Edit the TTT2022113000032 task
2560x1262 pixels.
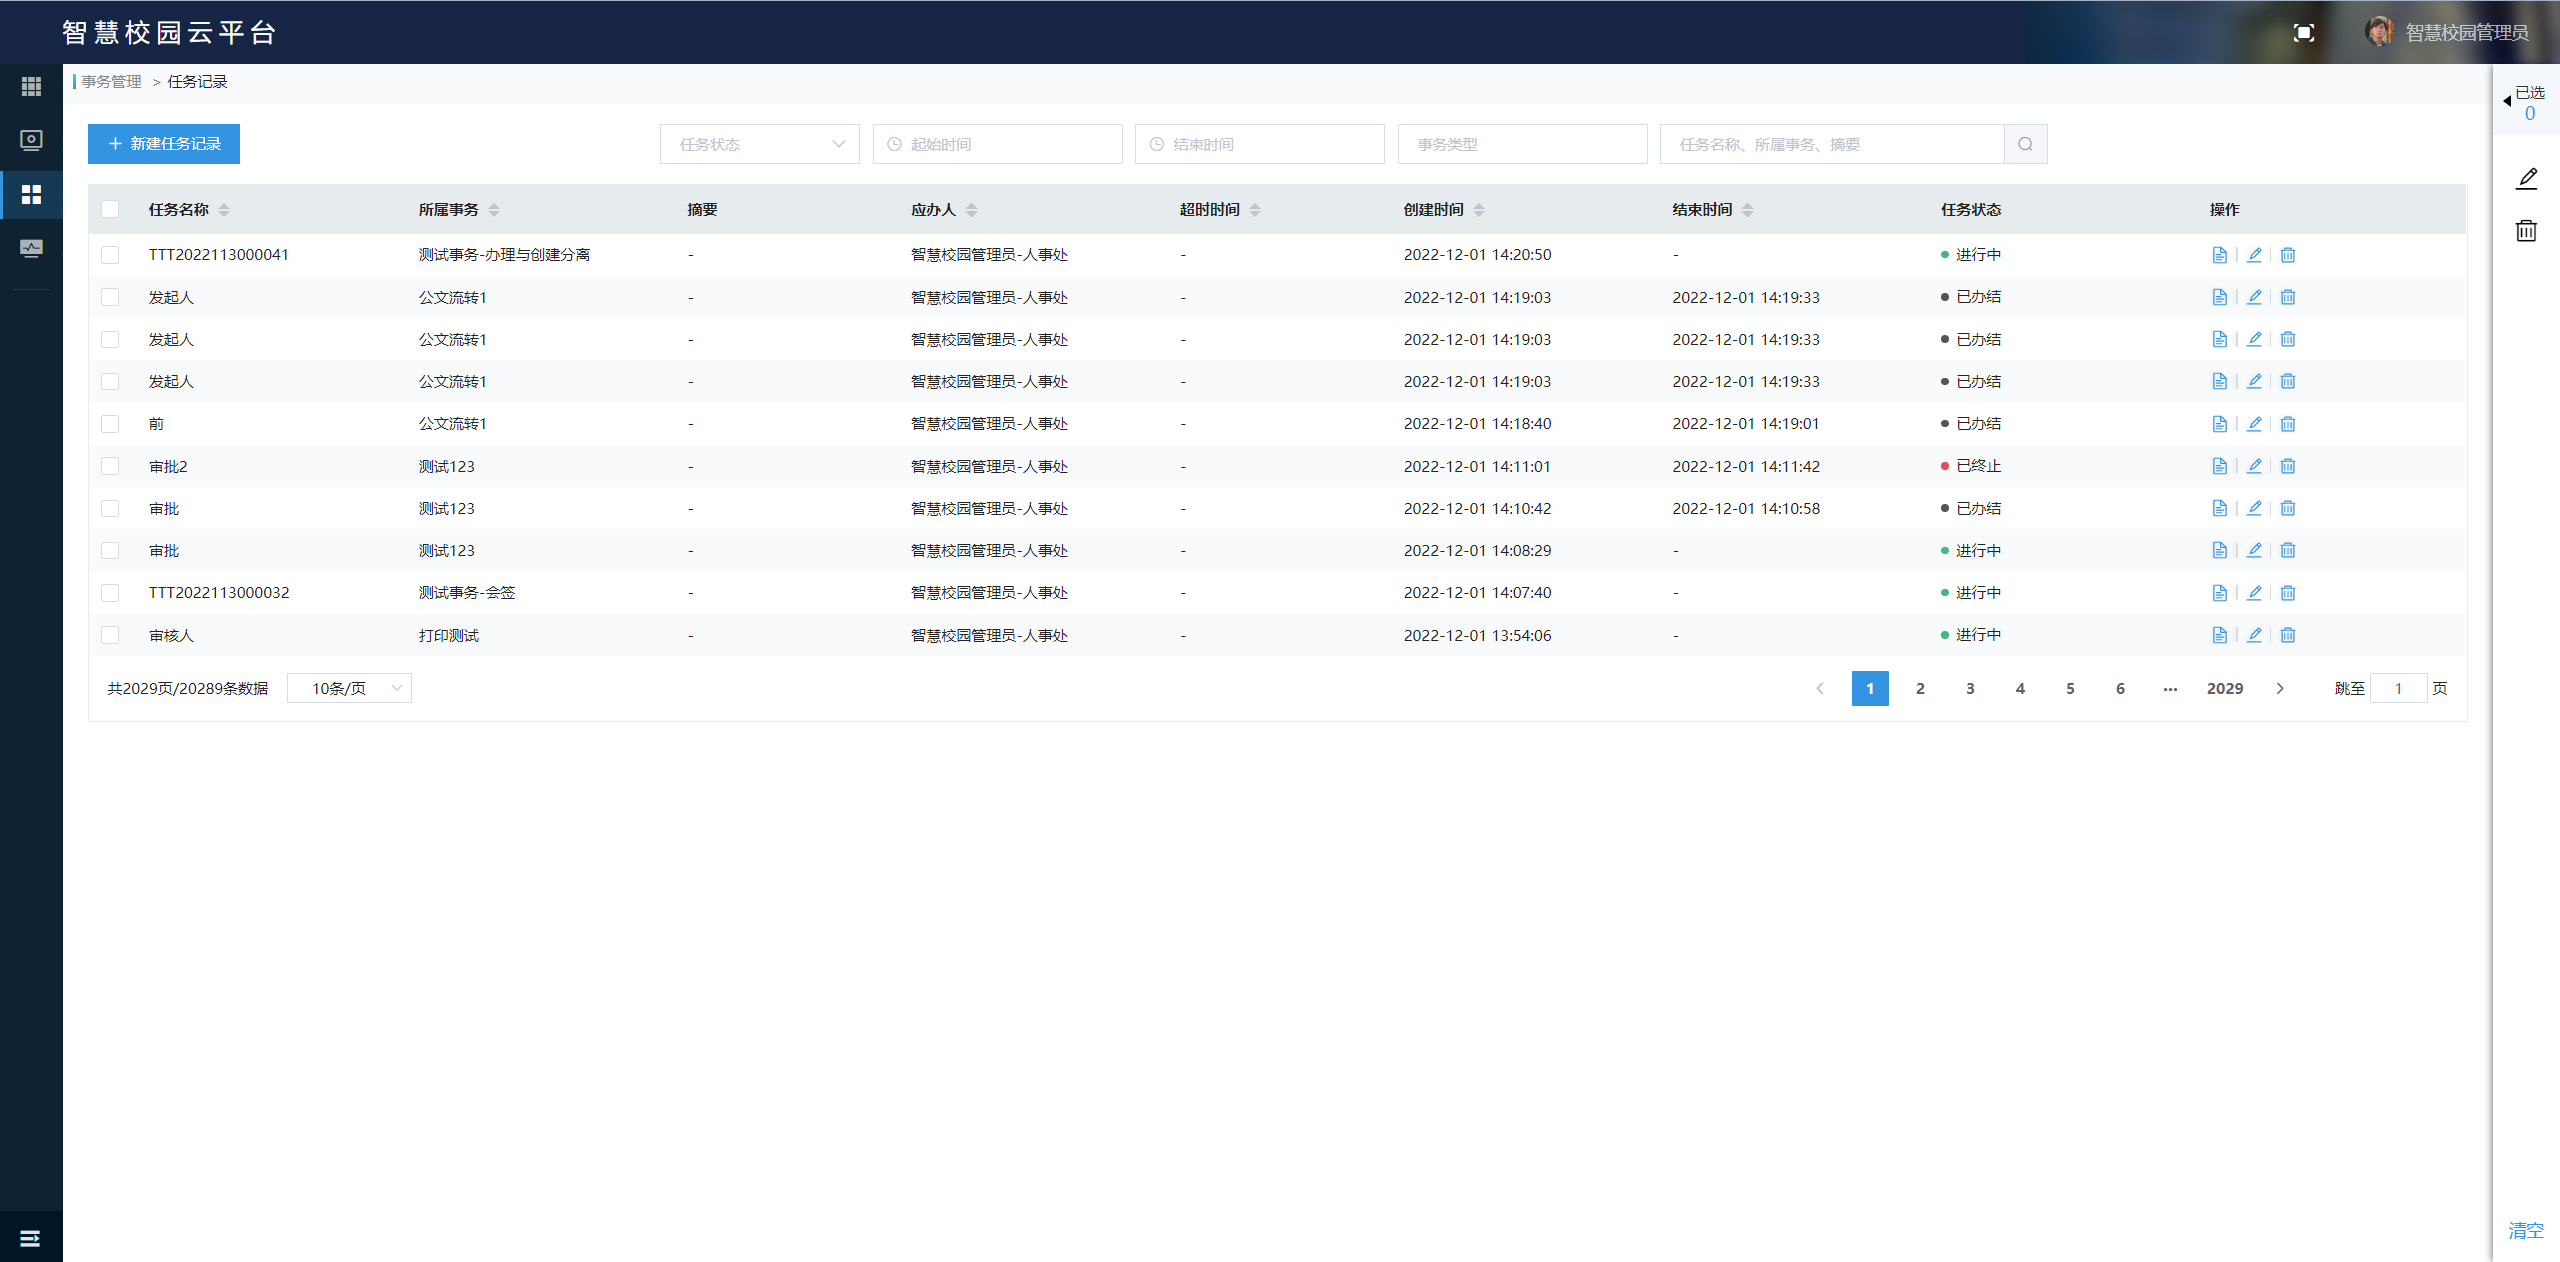click(x=2254, y=593)
